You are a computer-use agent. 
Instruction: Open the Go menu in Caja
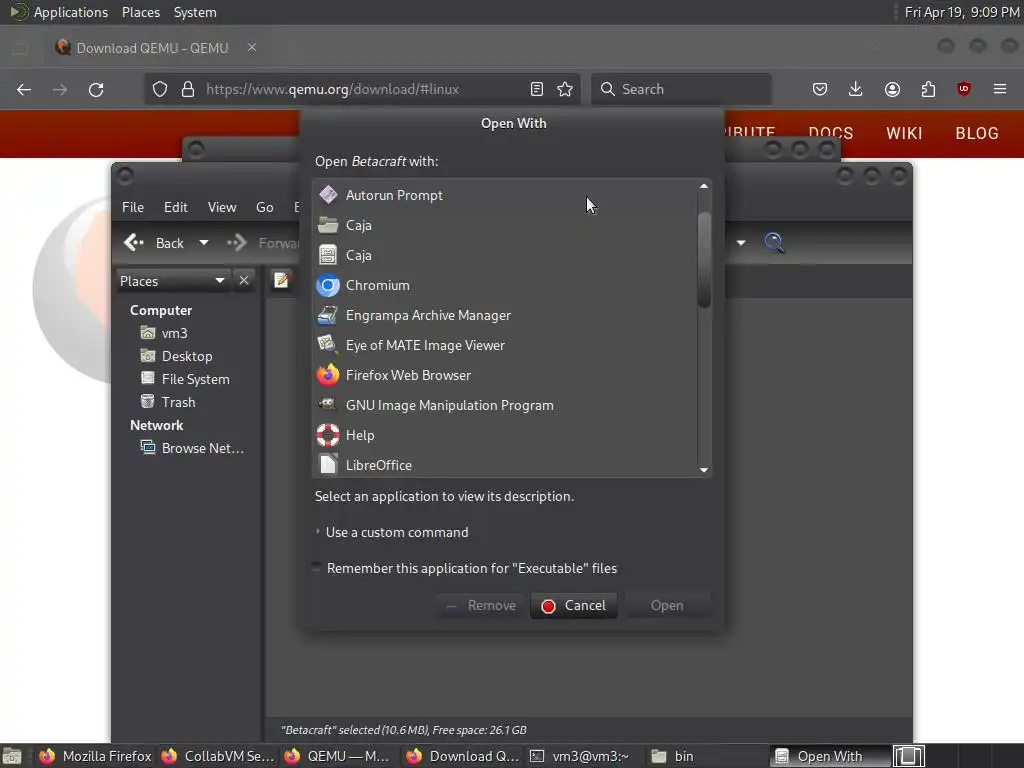coord(264,207)
